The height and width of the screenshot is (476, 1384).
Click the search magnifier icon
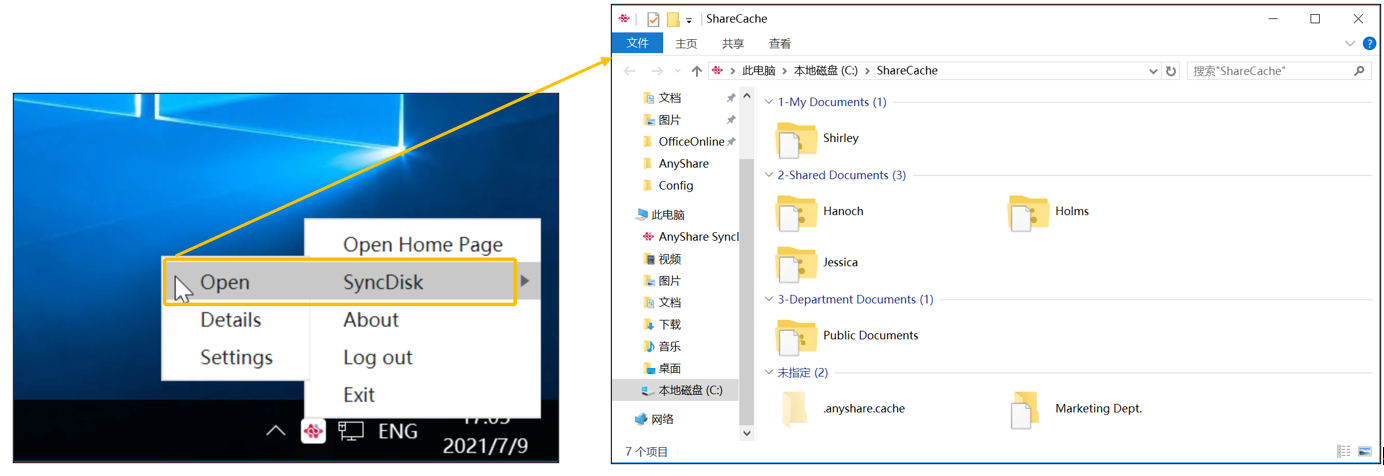[x=1359, y=71]
